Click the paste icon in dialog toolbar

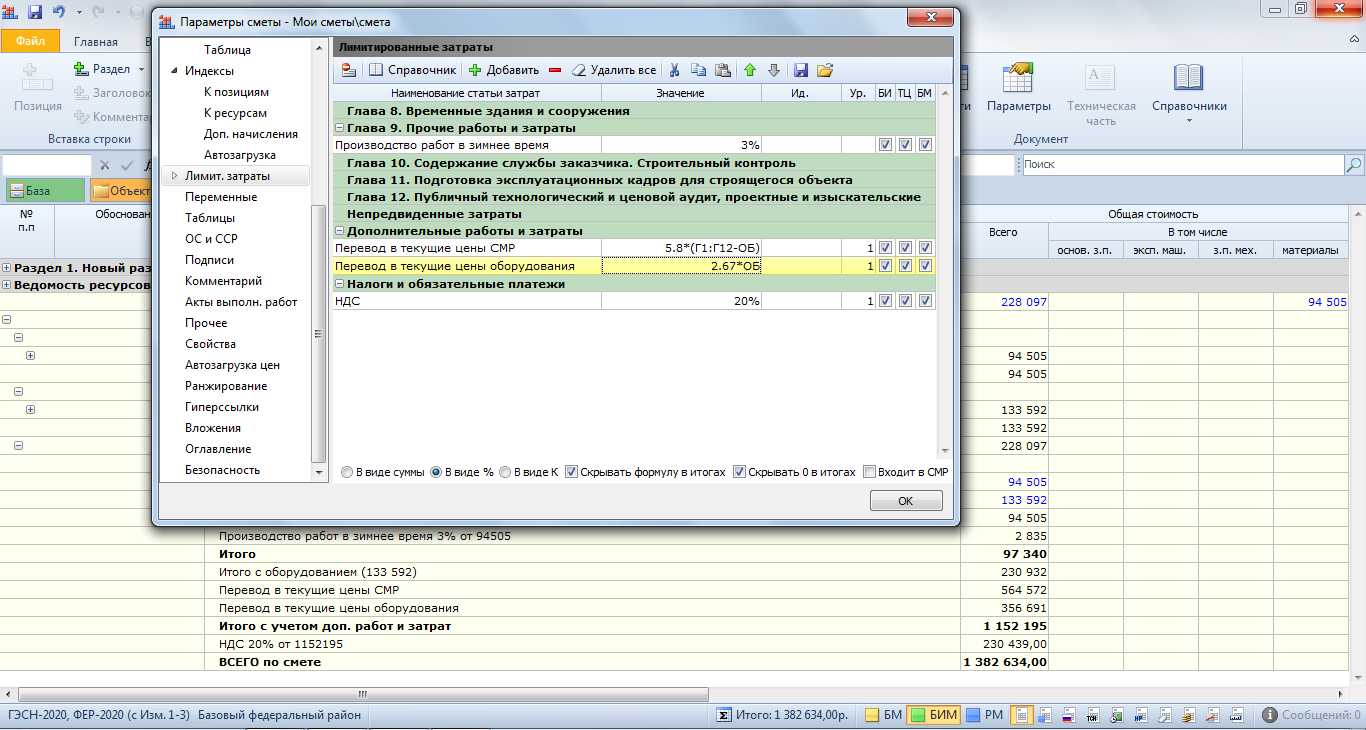[x=722, y=70]
